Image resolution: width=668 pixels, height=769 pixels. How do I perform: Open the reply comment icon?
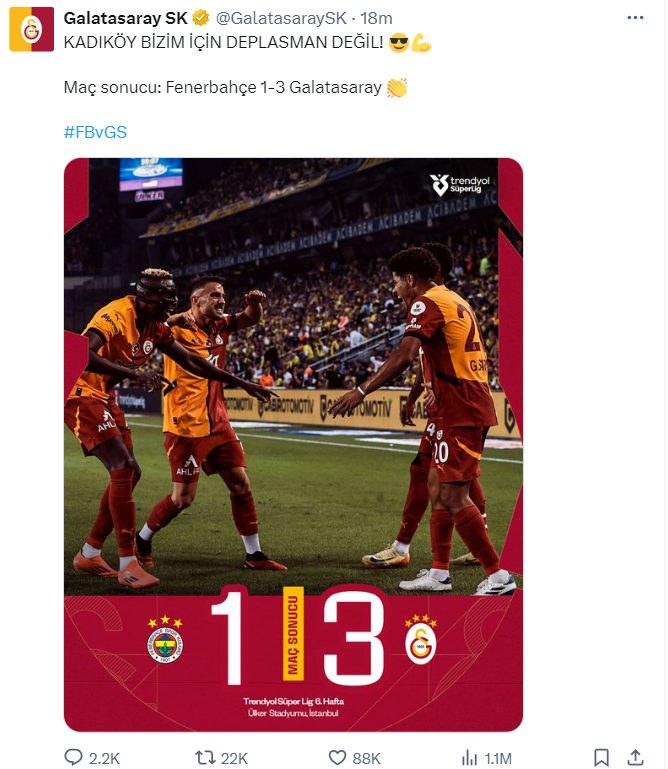[x=74, y=757]
